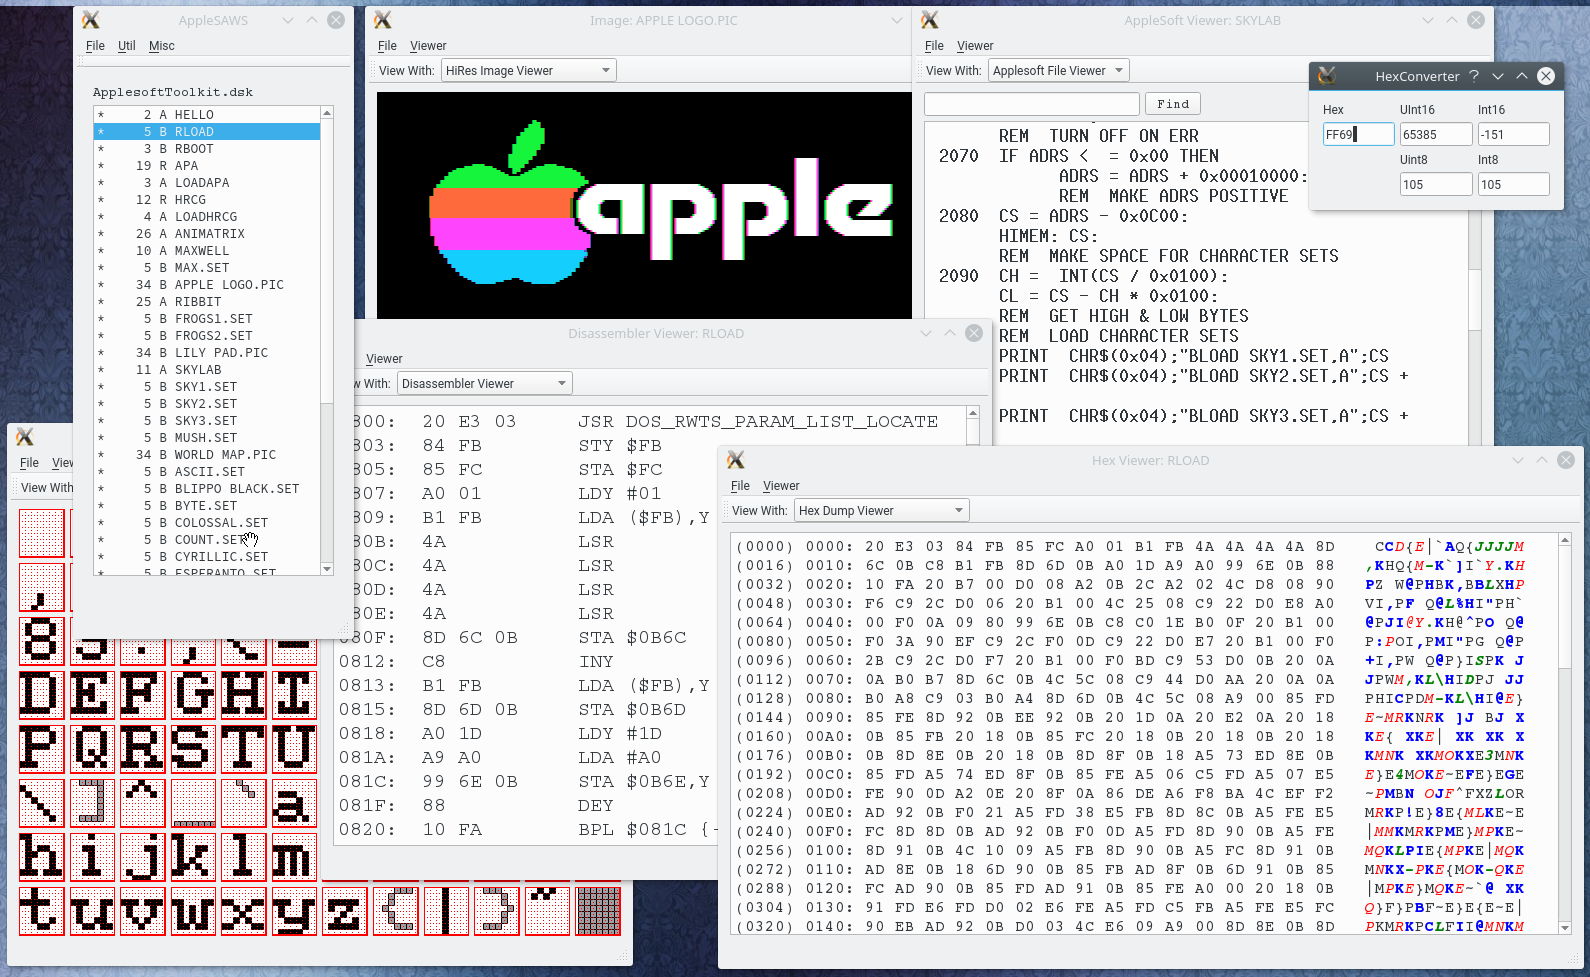Screen dimensions: 1590x977
Task: Click the X11 icon in the AppleSoft Viewer window
Action: click(930, 20)
